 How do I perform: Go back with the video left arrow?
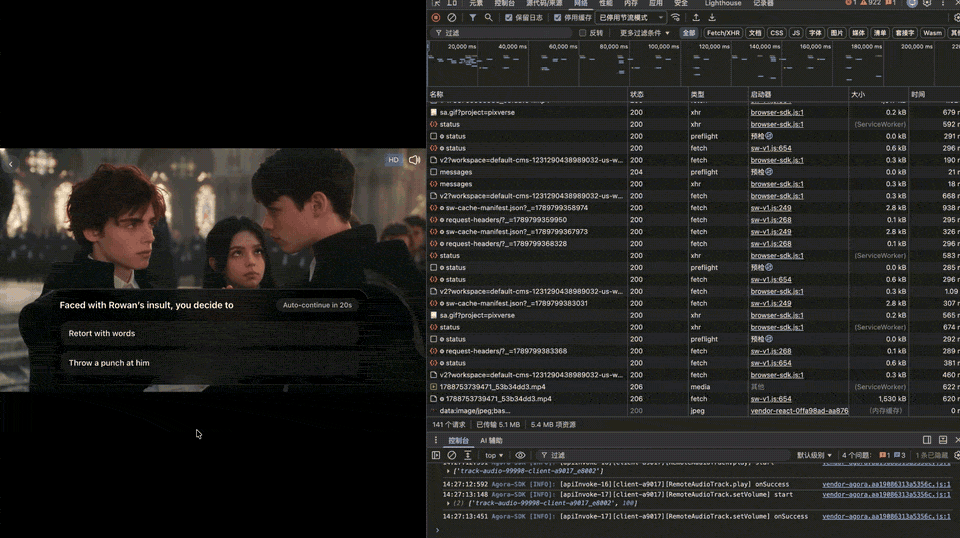tap(10, 164)
